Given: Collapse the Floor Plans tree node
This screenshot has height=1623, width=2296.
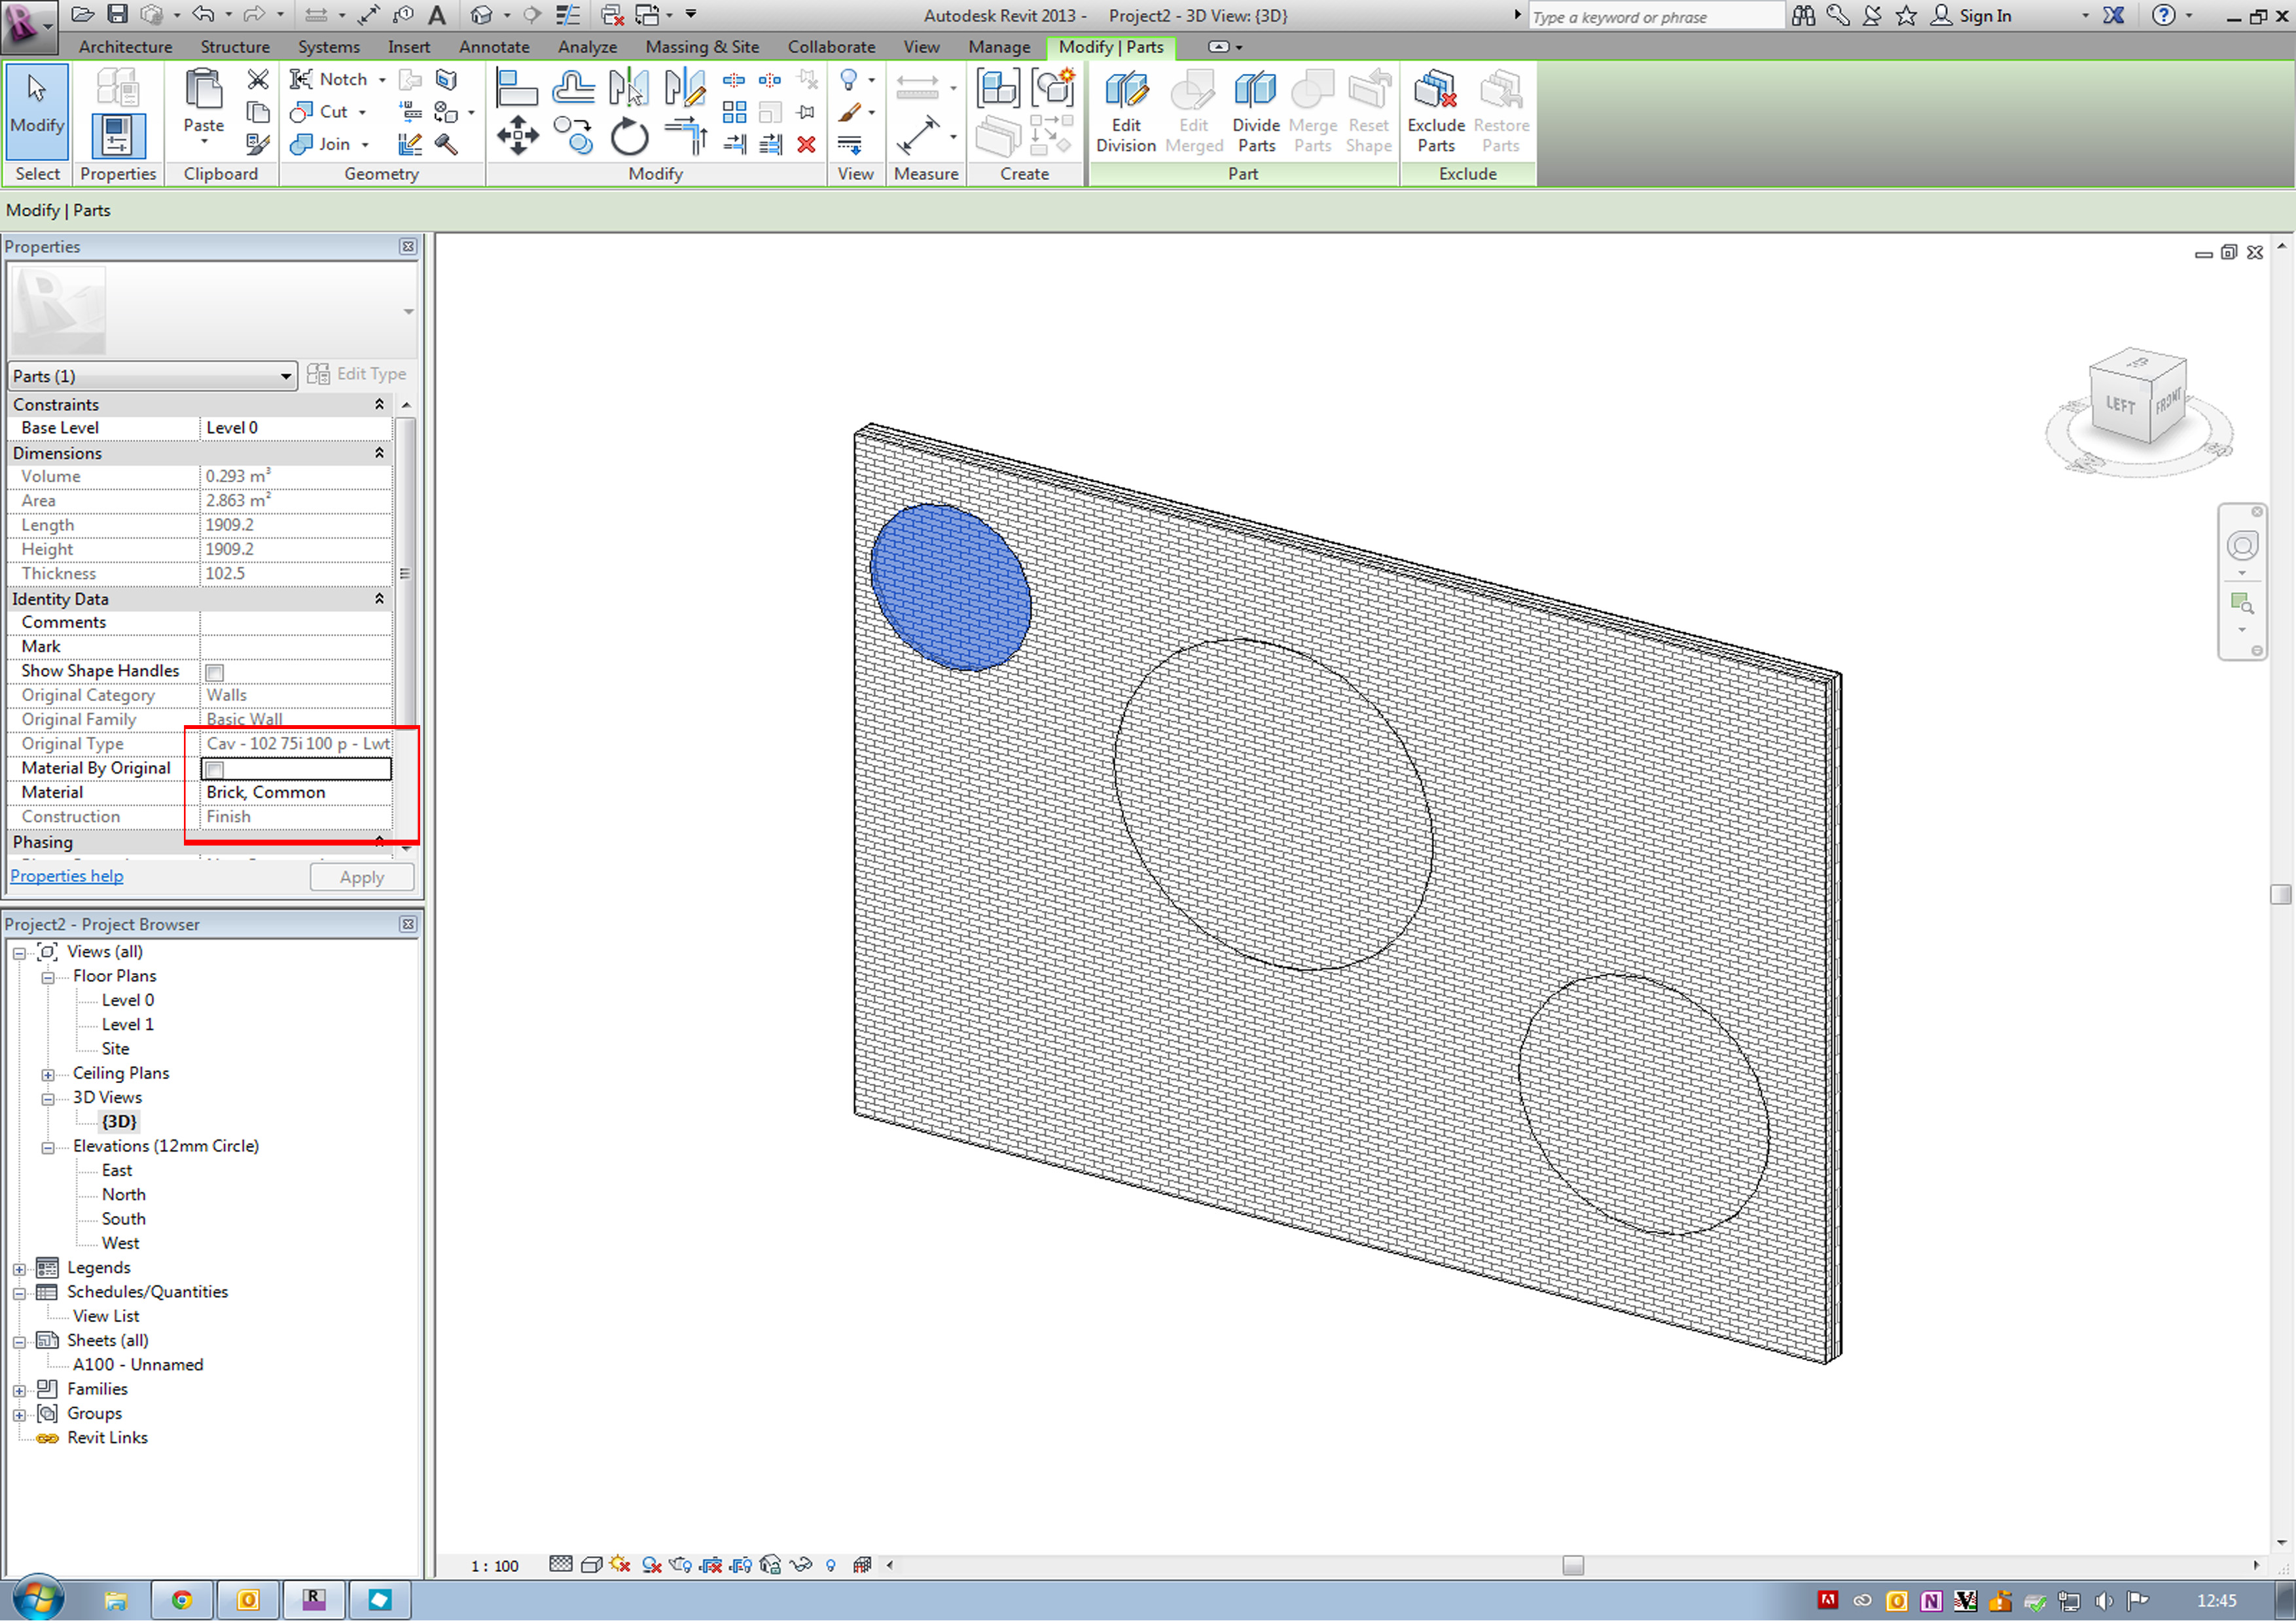Looking at the screenshot, I should coord(48,978).
